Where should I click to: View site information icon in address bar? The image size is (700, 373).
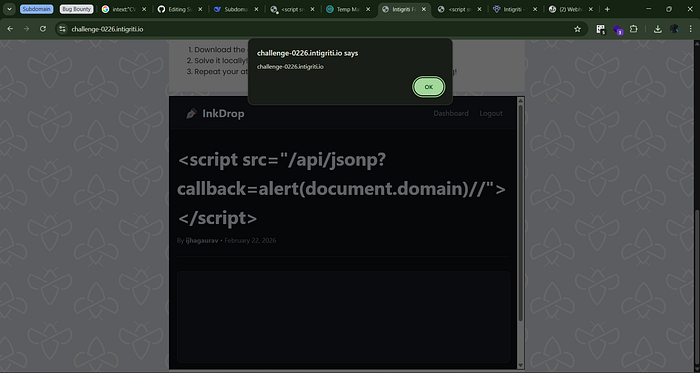(63, 29)
